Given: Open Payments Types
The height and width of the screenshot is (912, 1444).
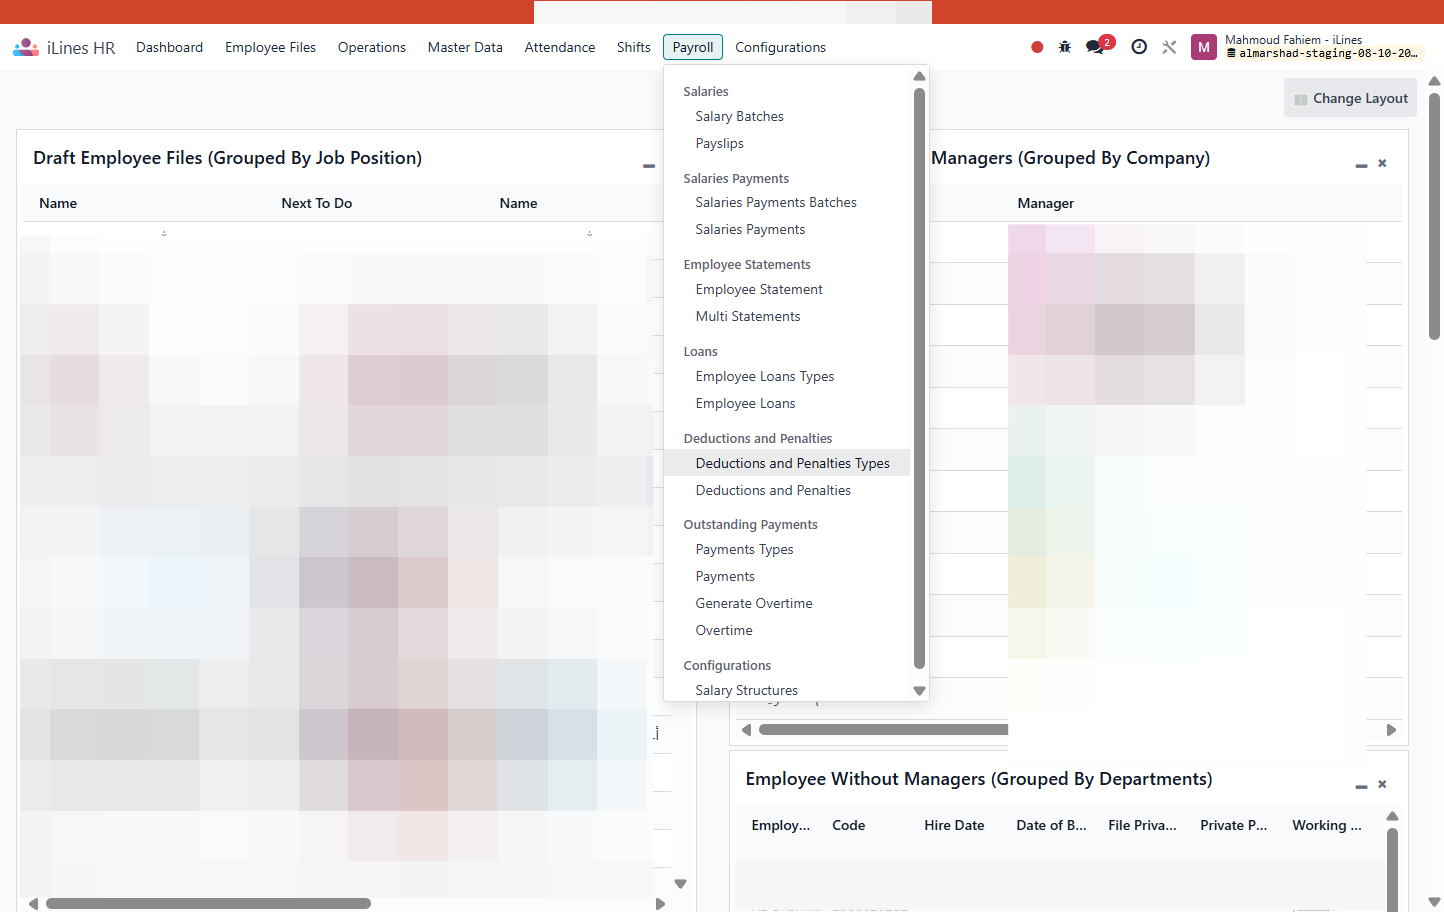Looking at the screenshot, I should point(745,549).
